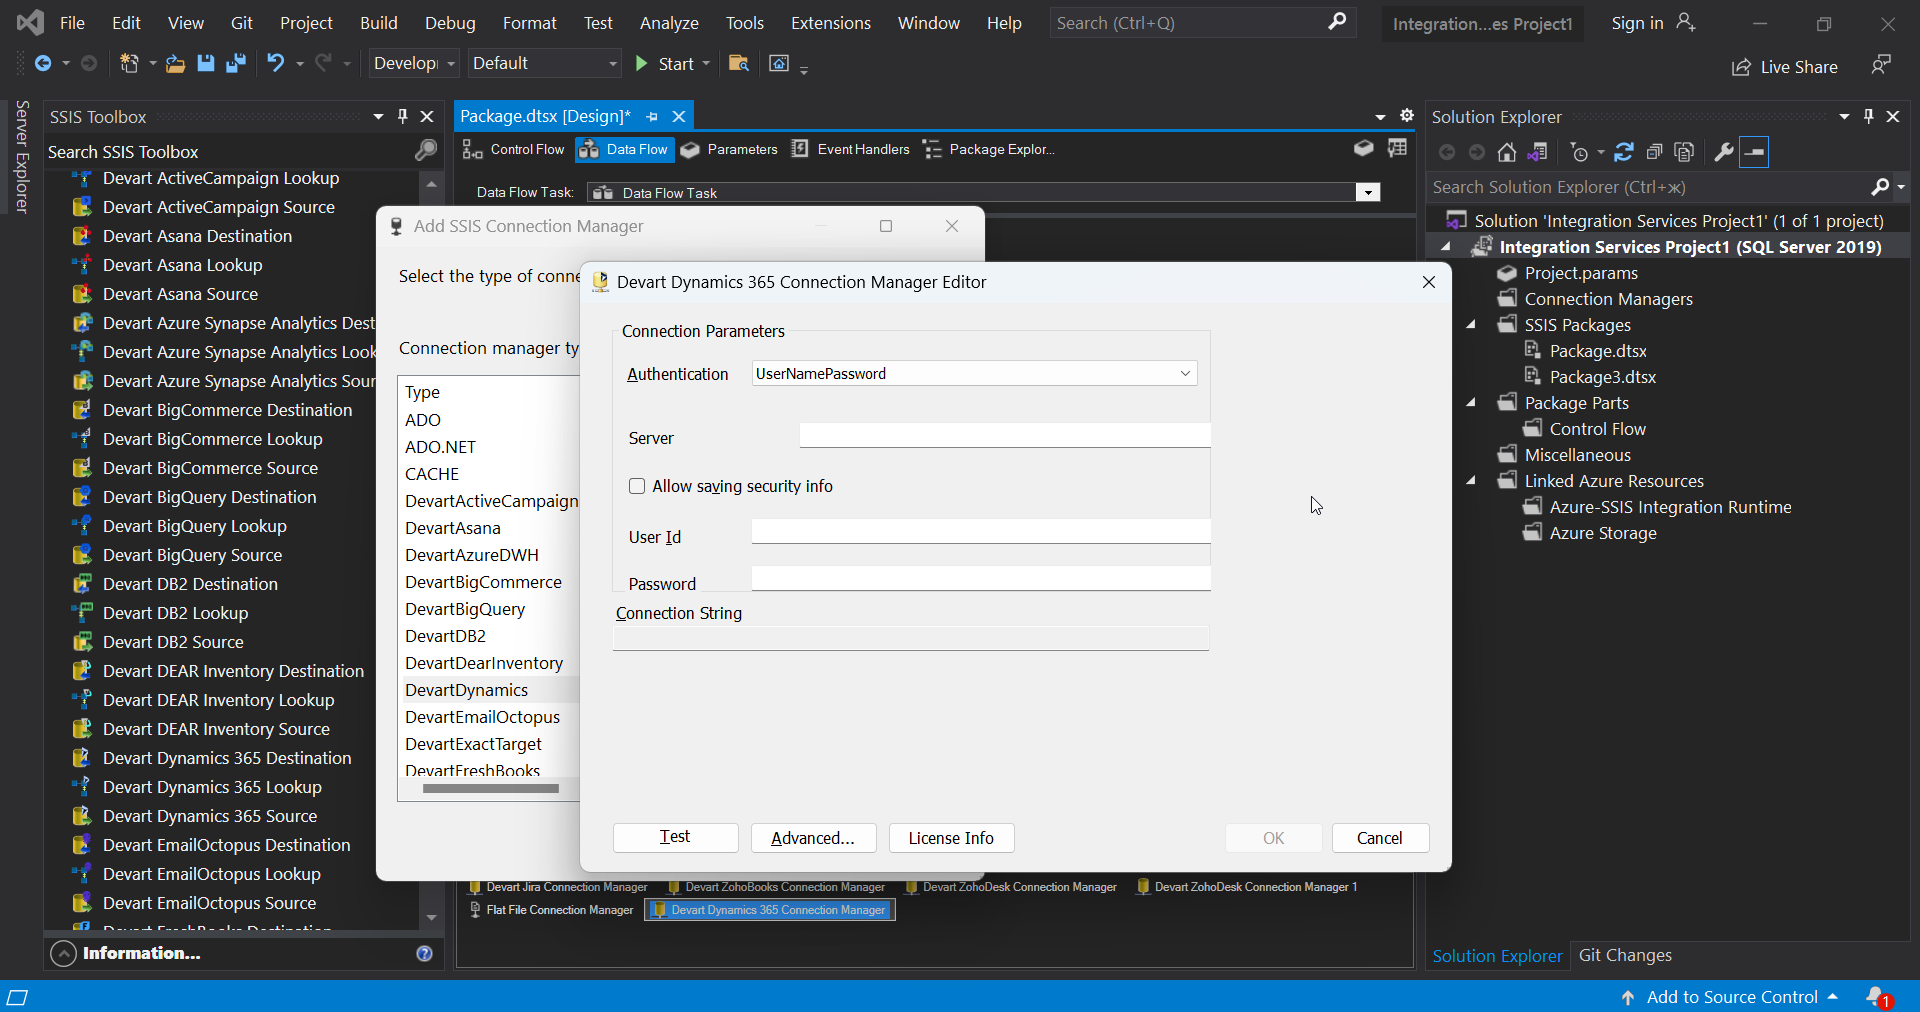
Task: Open the Advanced connection settings
Action: 812,838
